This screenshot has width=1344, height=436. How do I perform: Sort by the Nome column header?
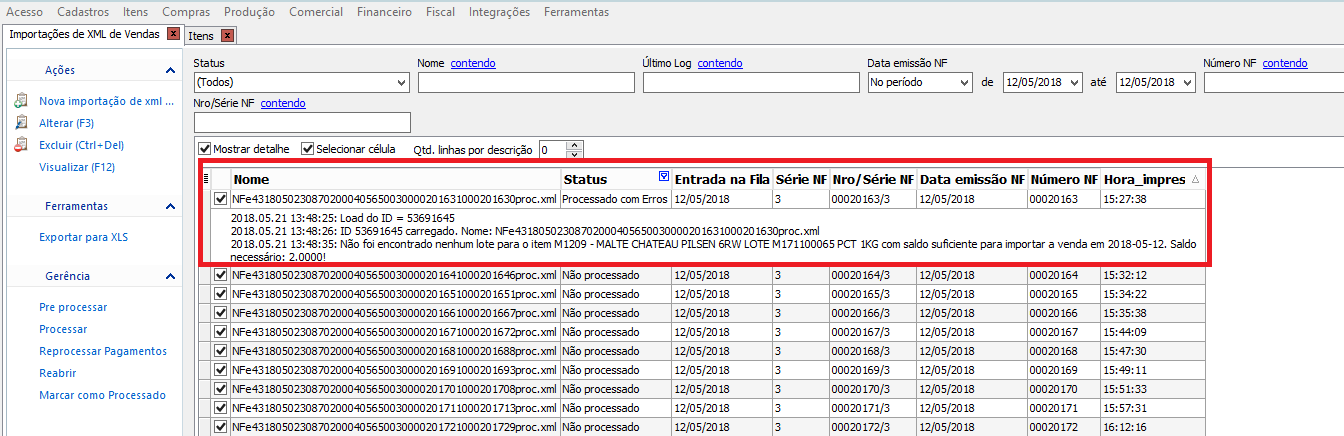pos(395,179)
